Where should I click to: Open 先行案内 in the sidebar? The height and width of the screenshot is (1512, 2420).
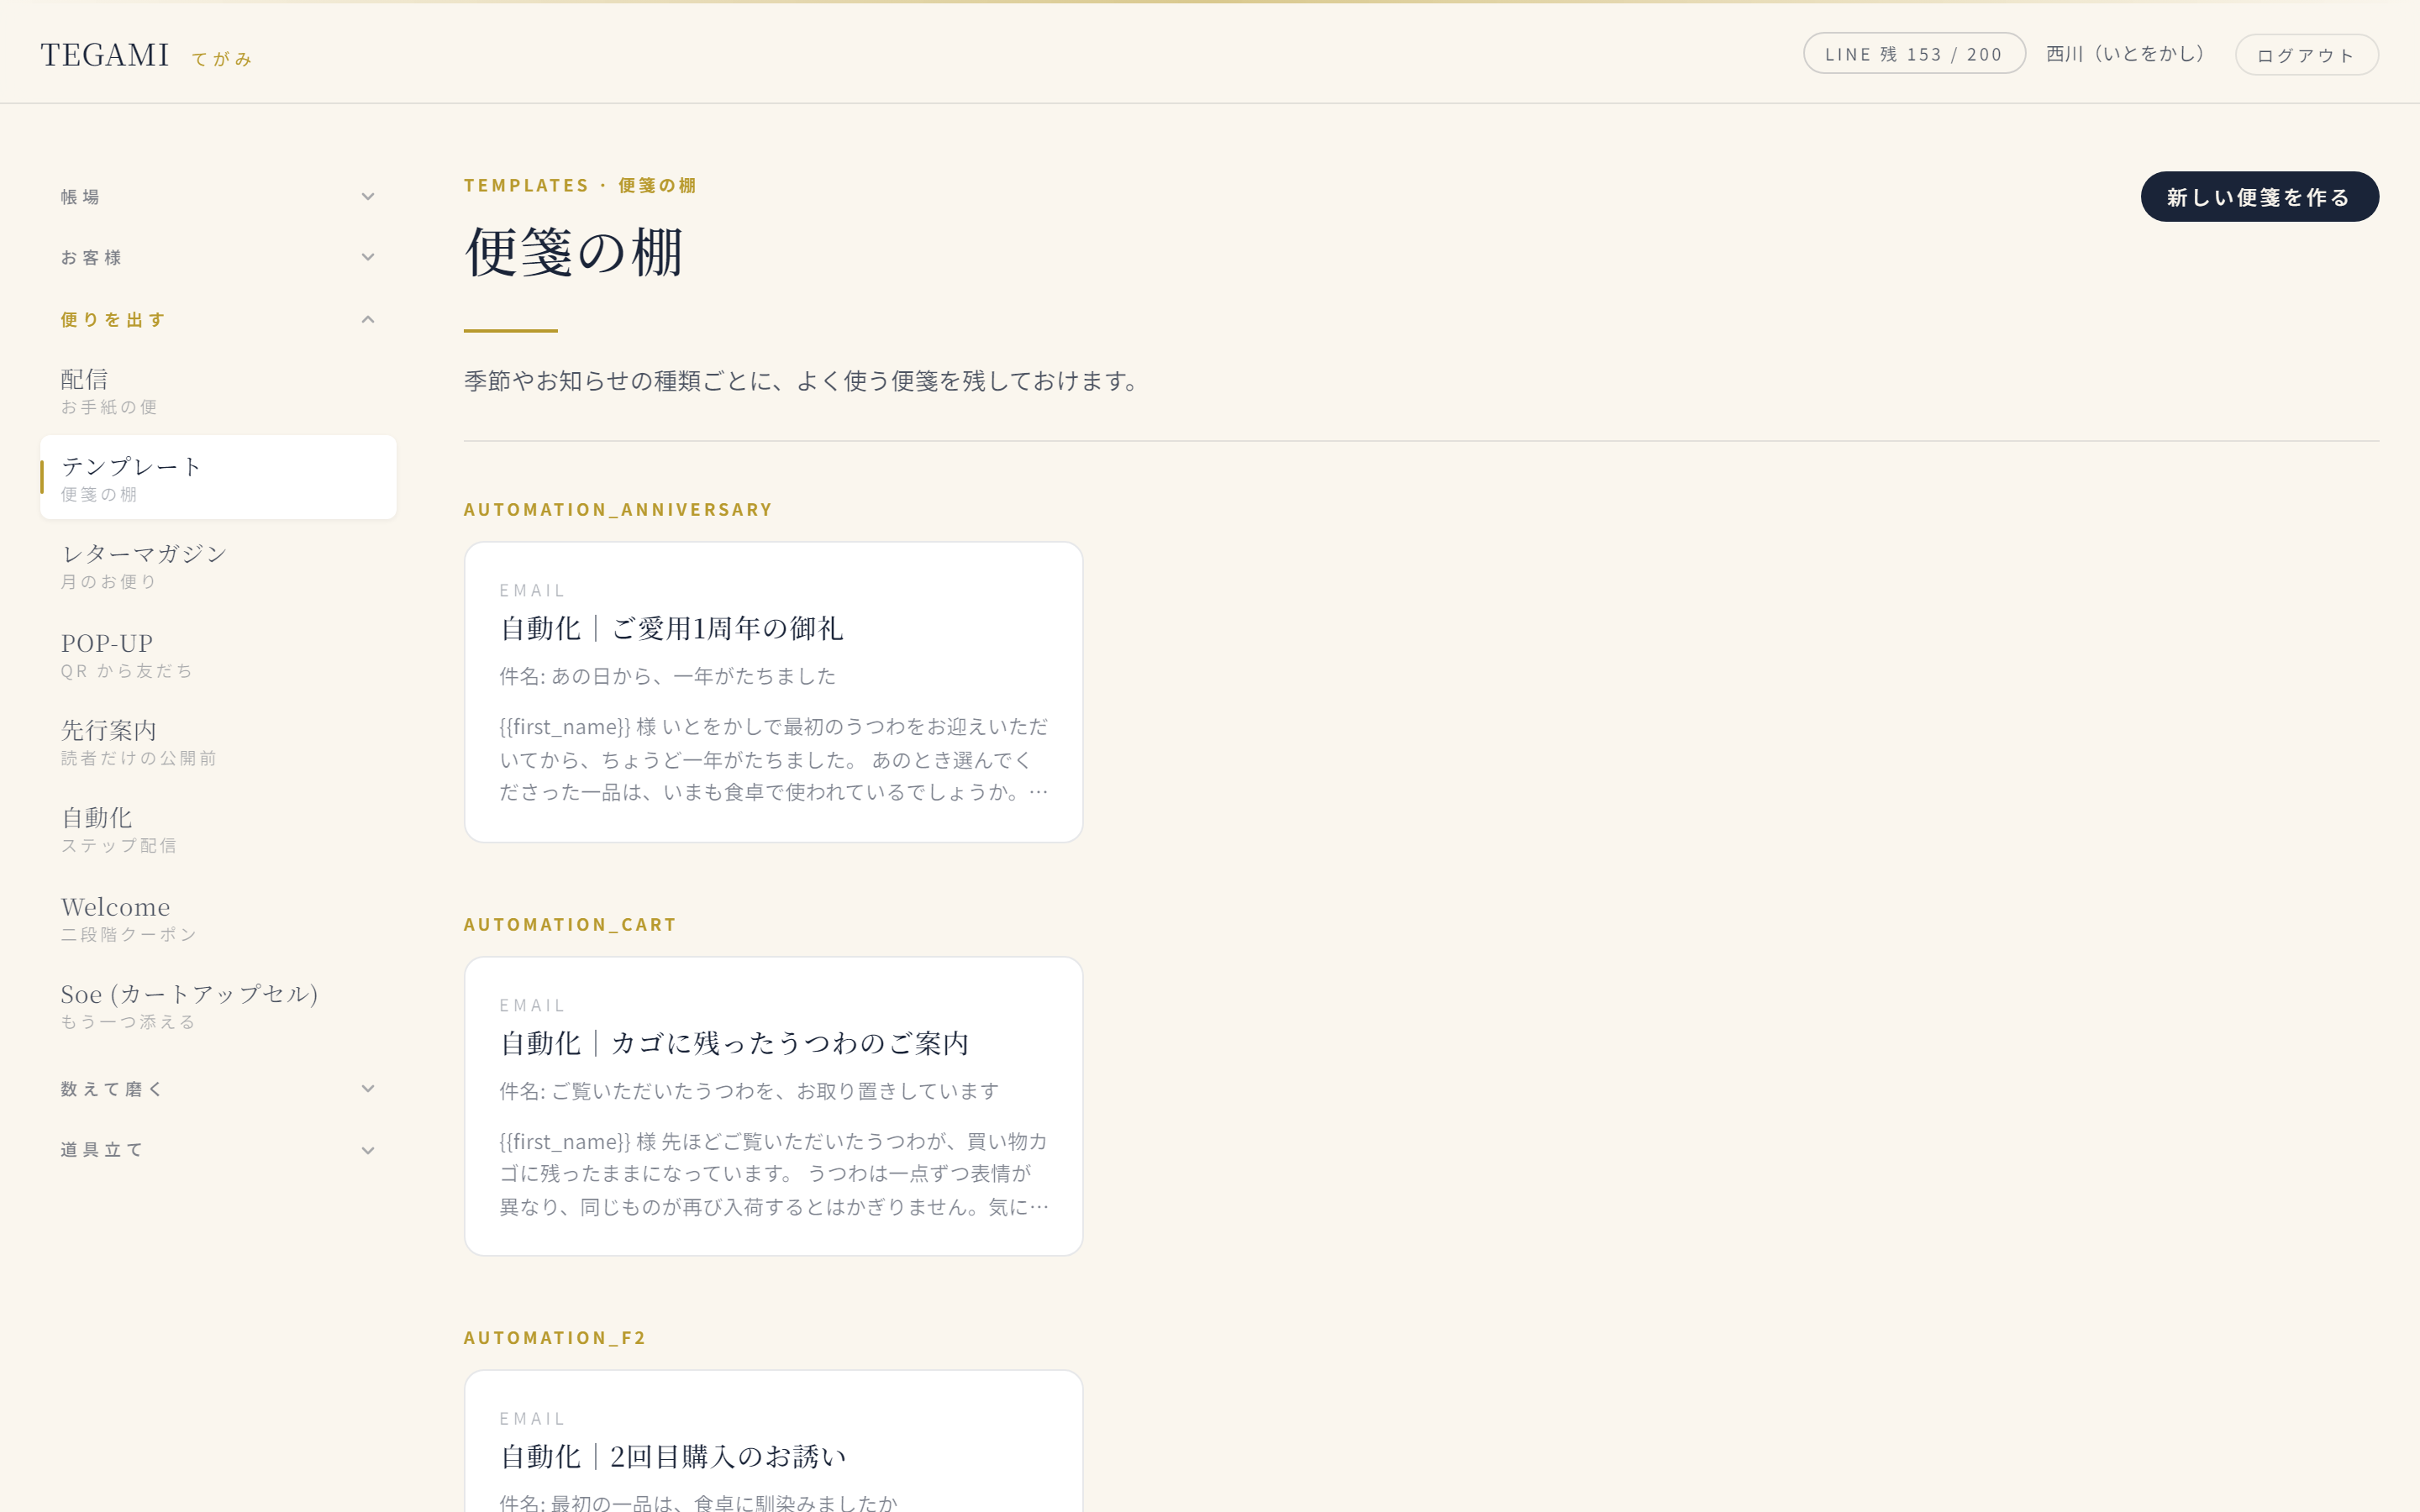click(x=218, y=741)
